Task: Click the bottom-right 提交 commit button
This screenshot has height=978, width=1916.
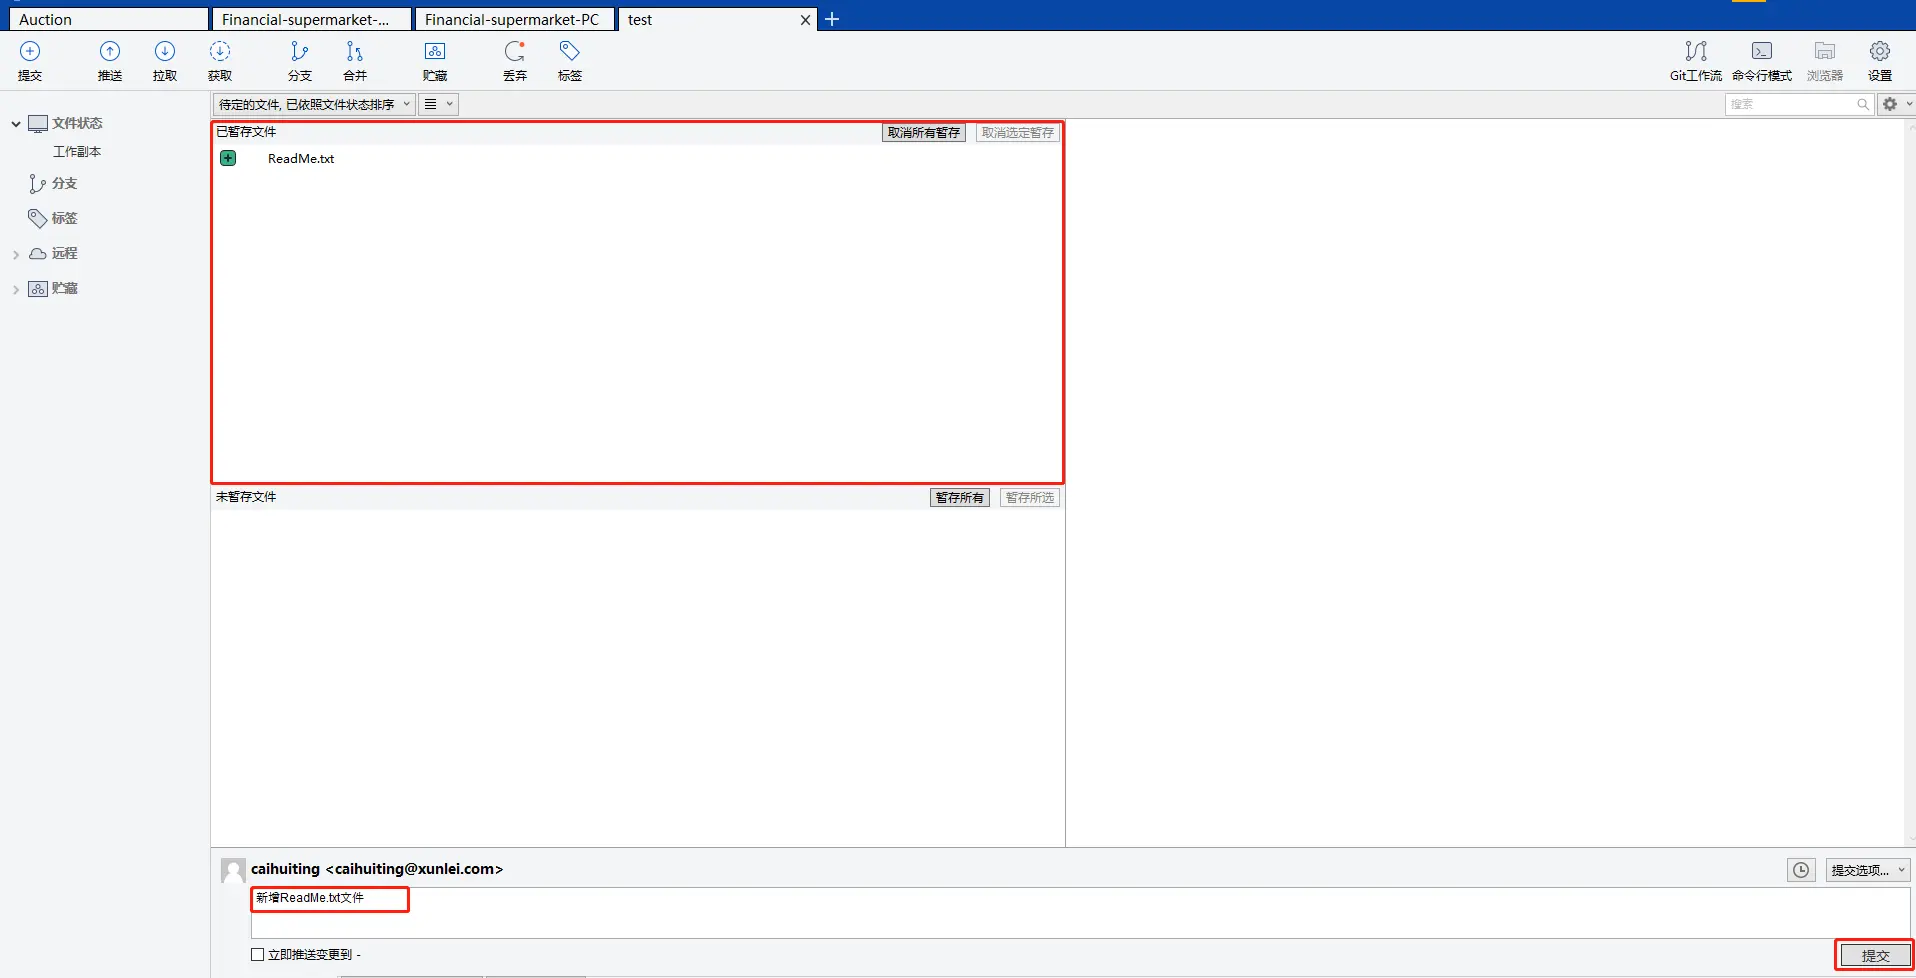Action: point(1875,955)
